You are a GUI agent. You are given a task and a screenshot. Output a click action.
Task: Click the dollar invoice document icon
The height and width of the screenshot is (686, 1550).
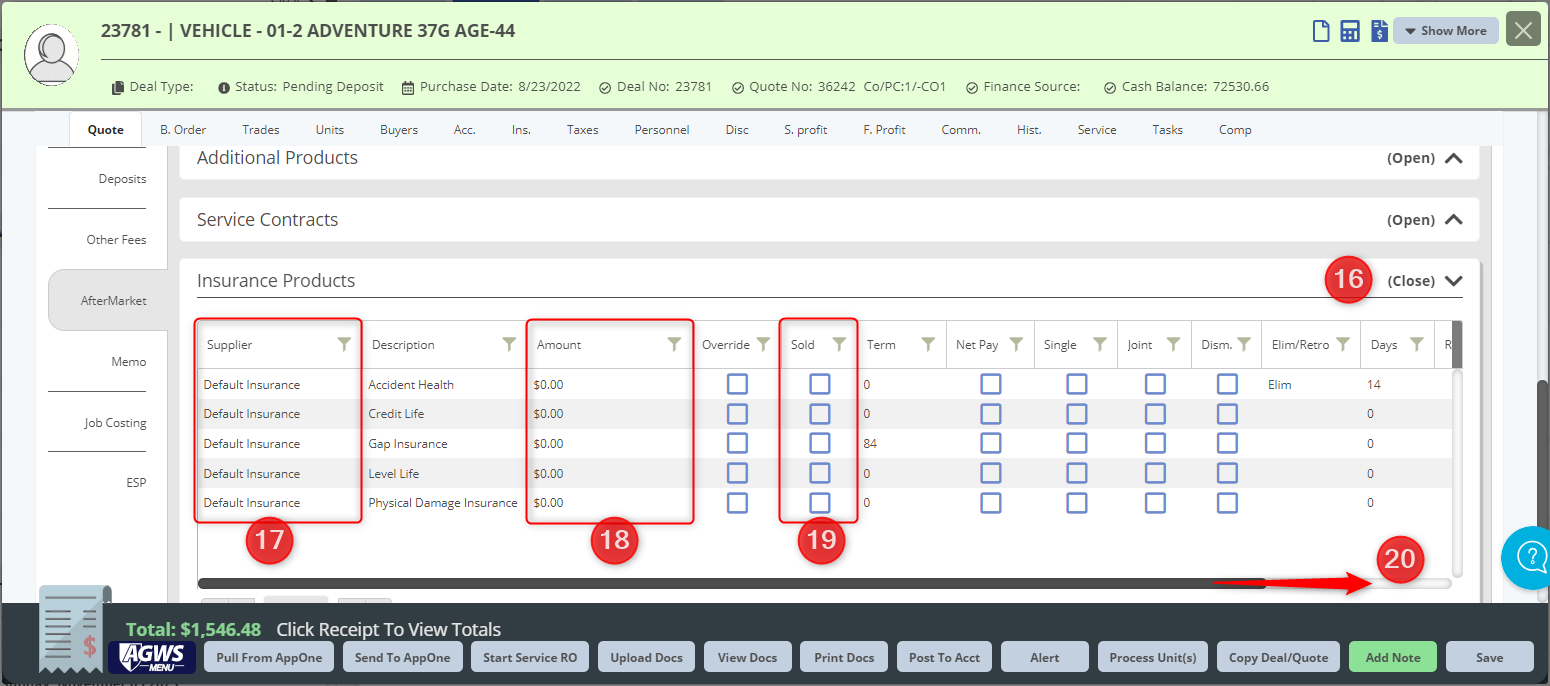pos(1379,31)
